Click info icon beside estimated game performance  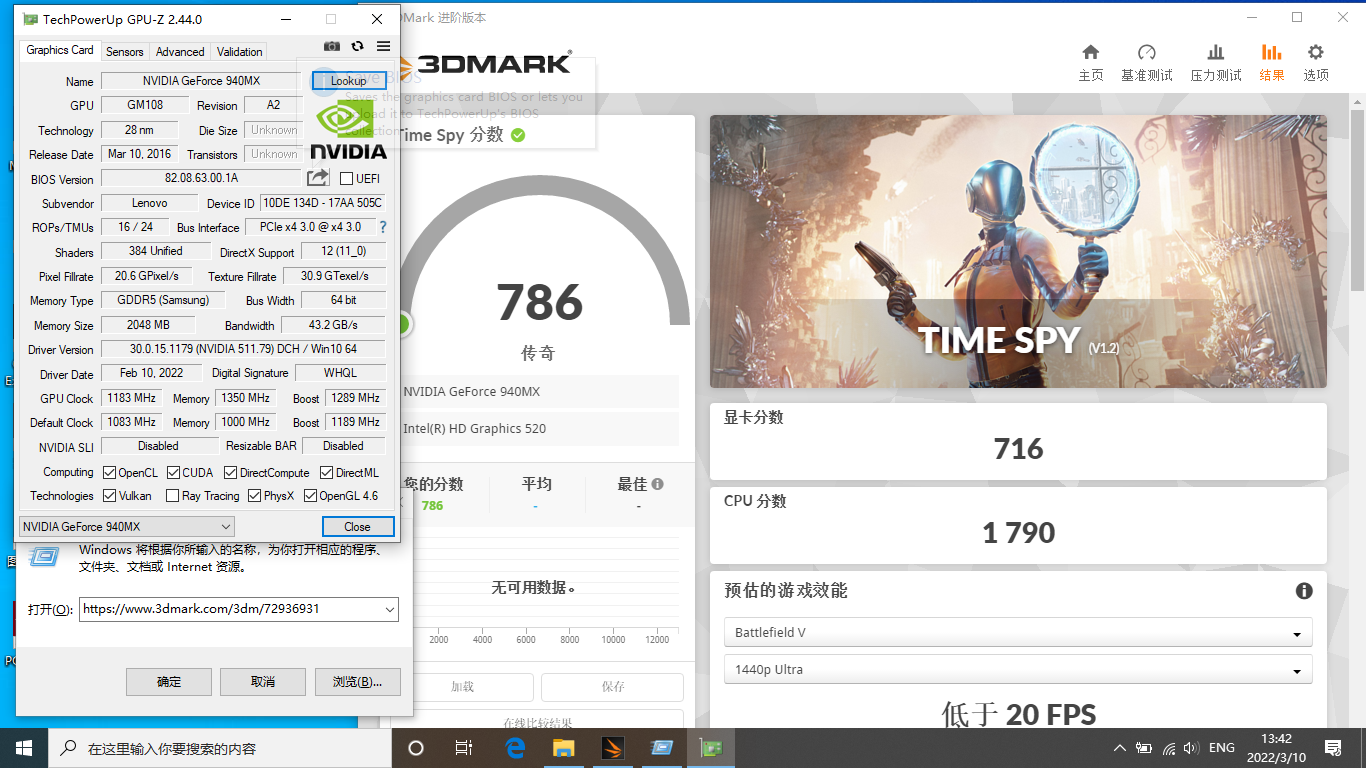click(x=1304, y=591)
